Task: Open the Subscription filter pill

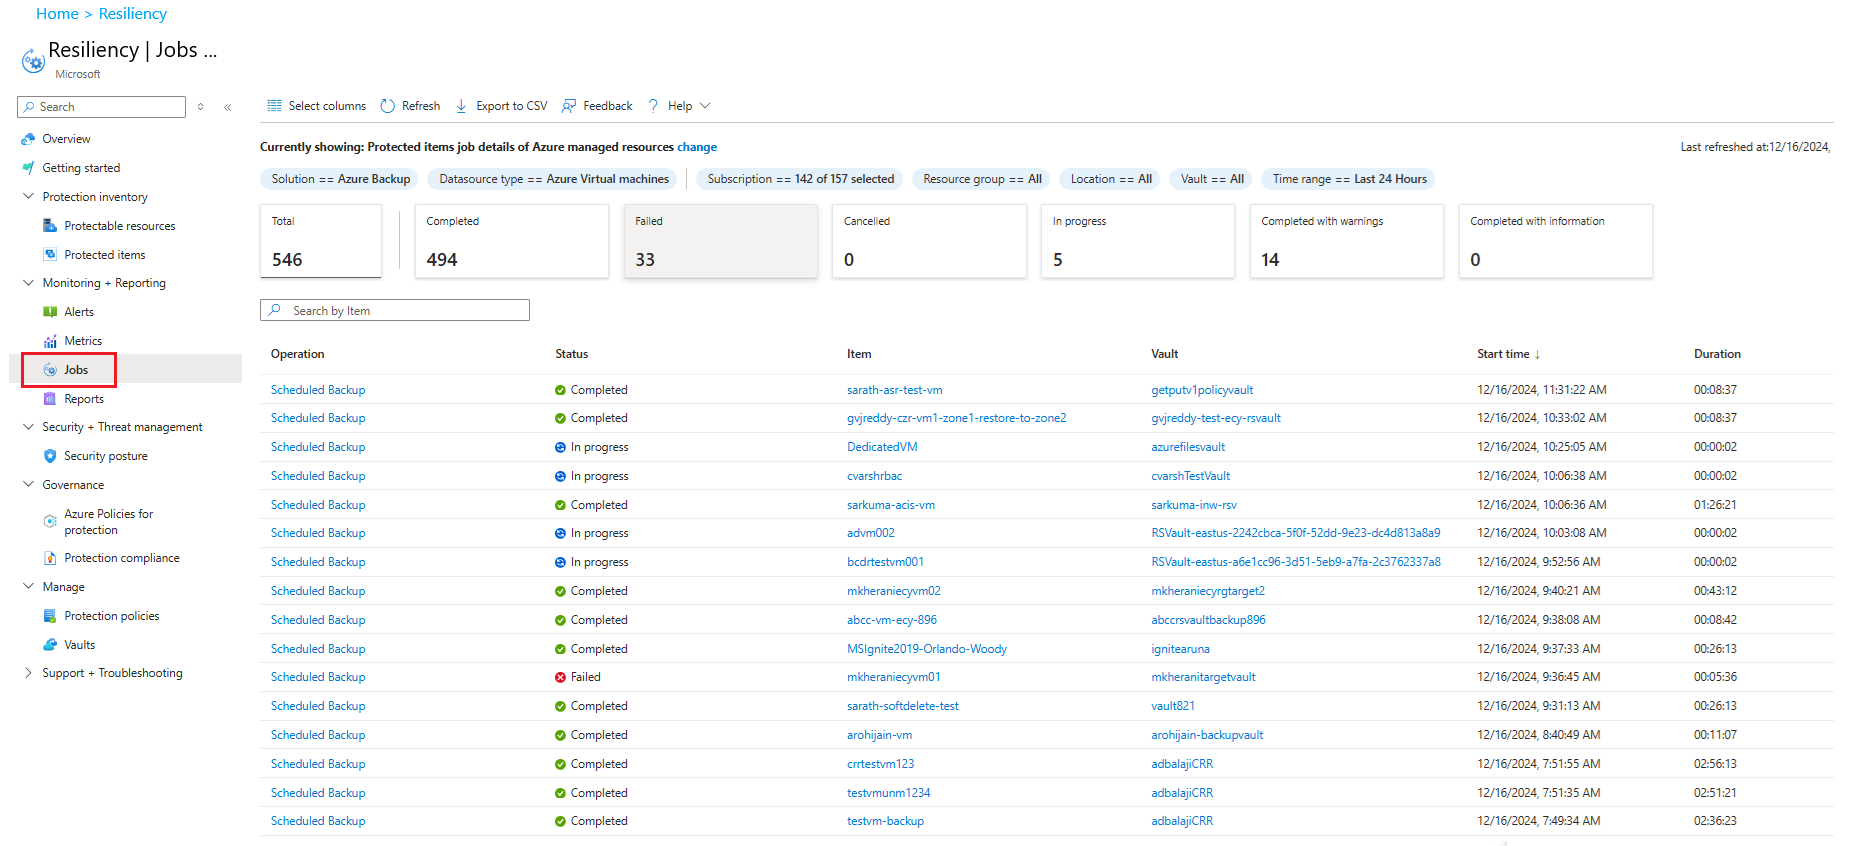Action: click(800, 179)
